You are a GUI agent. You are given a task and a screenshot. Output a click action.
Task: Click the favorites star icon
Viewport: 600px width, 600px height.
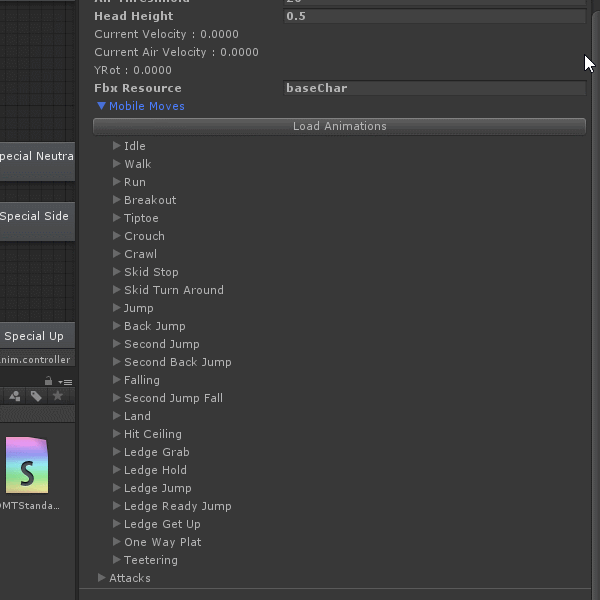tap(57, 397)
